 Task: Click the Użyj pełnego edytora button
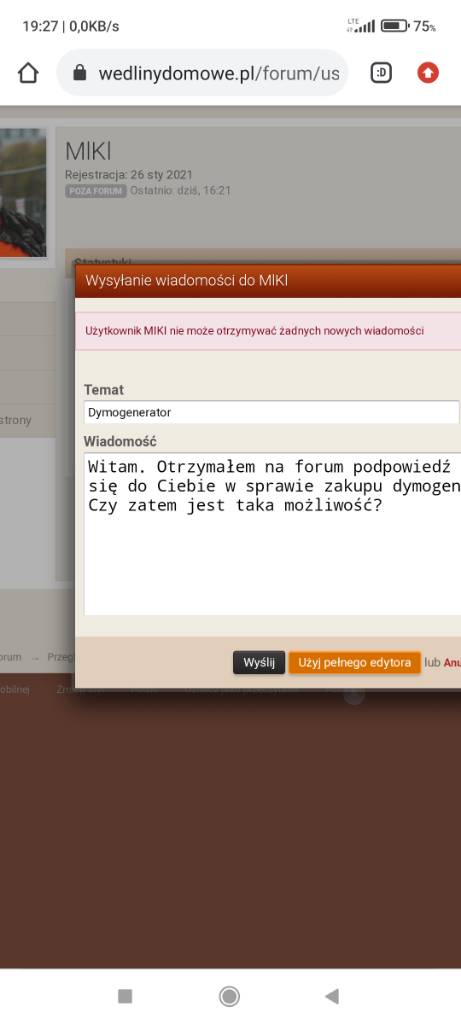pyautogui.click(x=355, y=662)
